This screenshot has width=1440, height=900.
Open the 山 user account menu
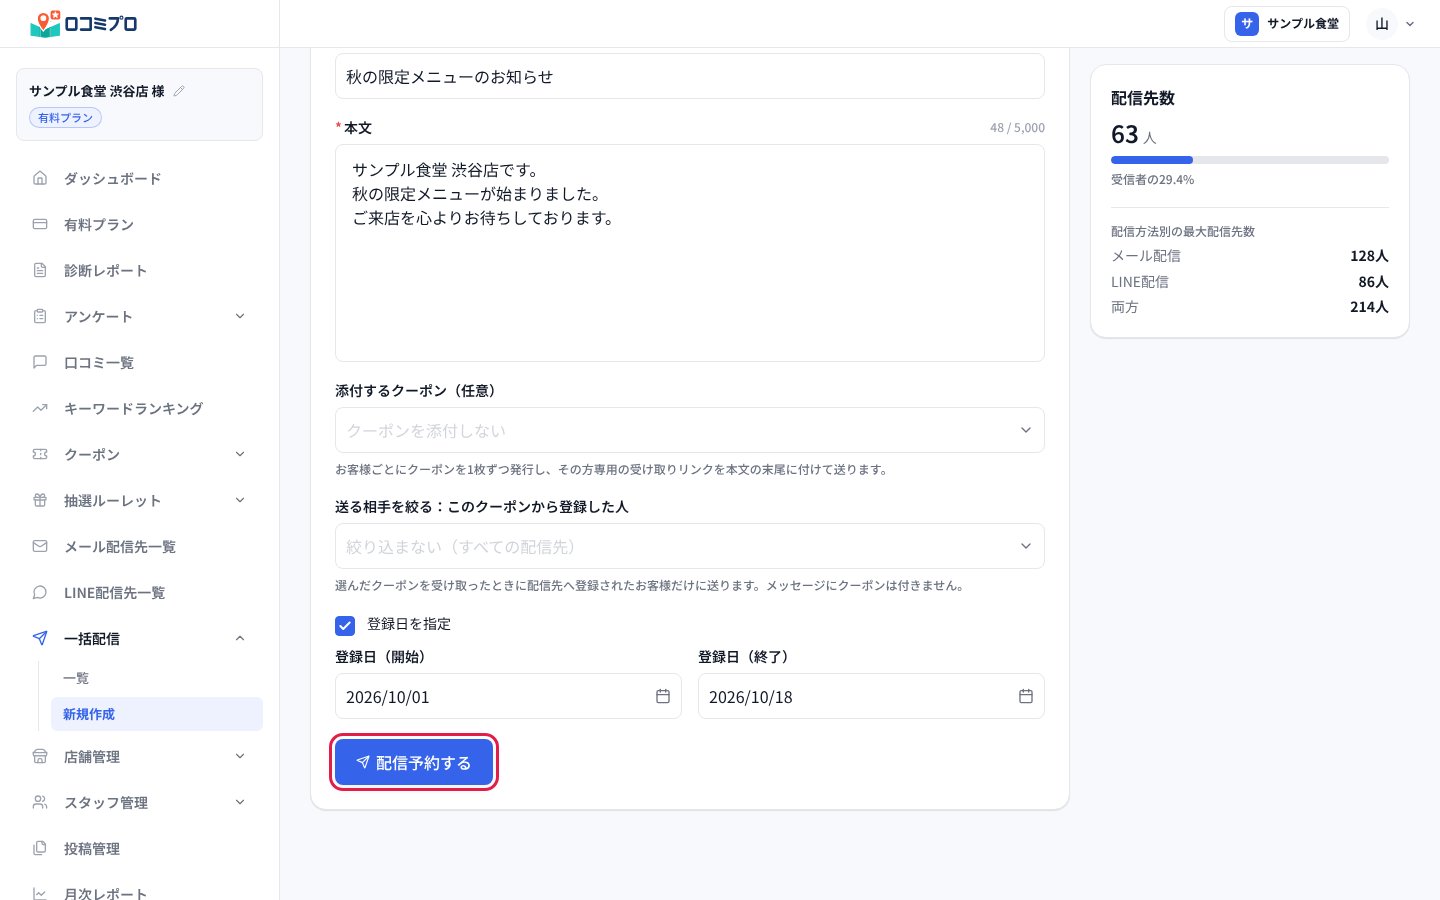point(1393,24)
